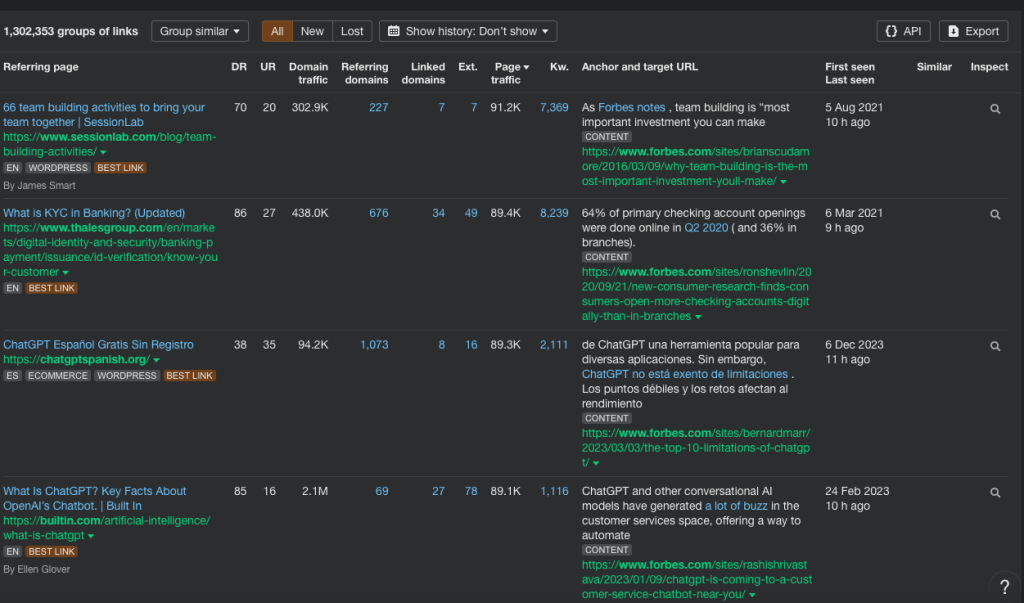Sort by Kw. column header
The height and width of the screenshot is (603, 1024).
559,67
